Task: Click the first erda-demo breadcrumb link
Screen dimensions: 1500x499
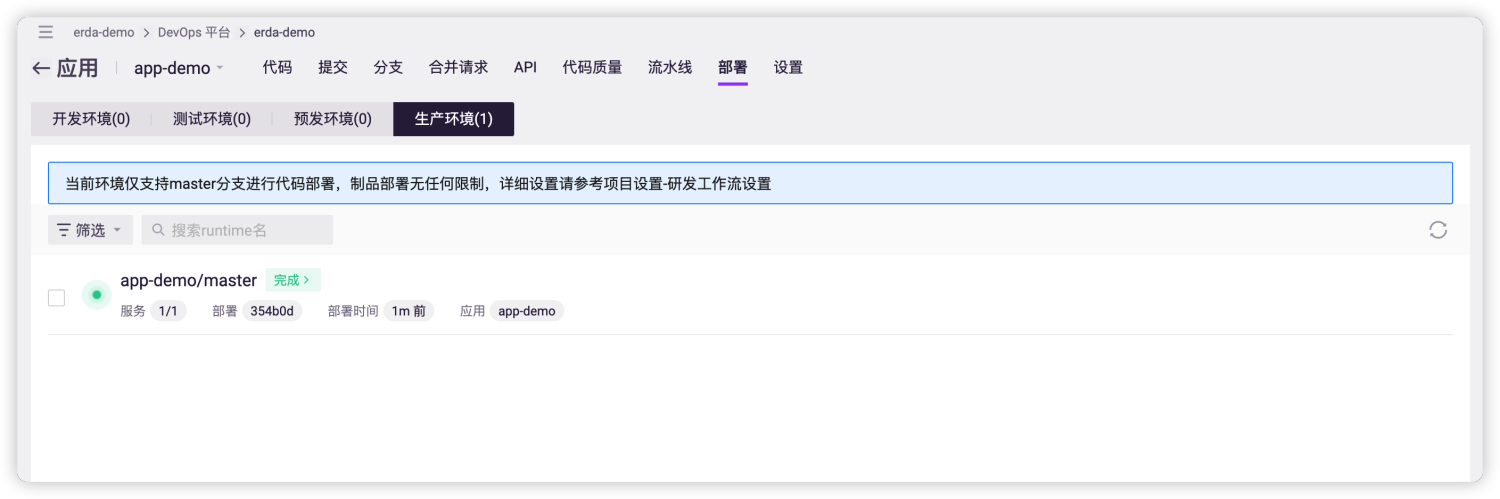Action: pos(103,33)
